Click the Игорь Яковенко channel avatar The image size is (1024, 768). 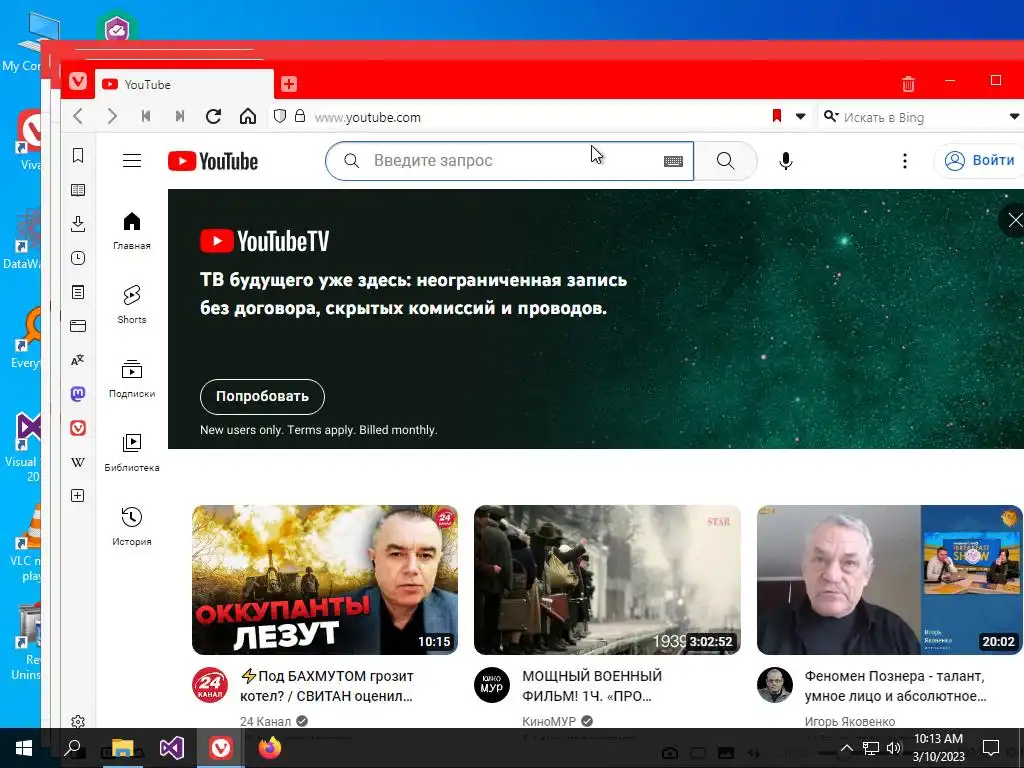click(x=775, y=685)
